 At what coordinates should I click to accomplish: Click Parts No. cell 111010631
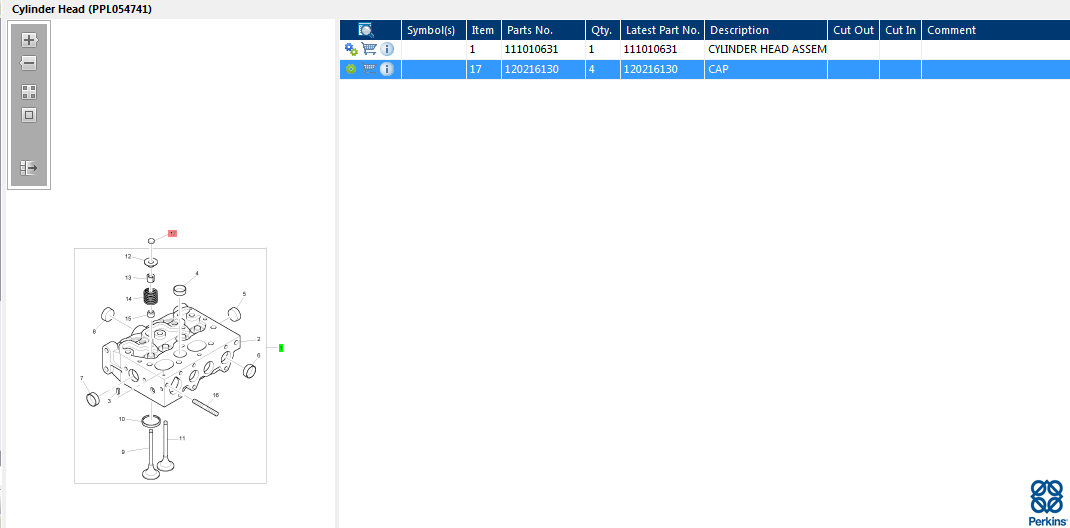pyautogui.click(x=543, y=49)
